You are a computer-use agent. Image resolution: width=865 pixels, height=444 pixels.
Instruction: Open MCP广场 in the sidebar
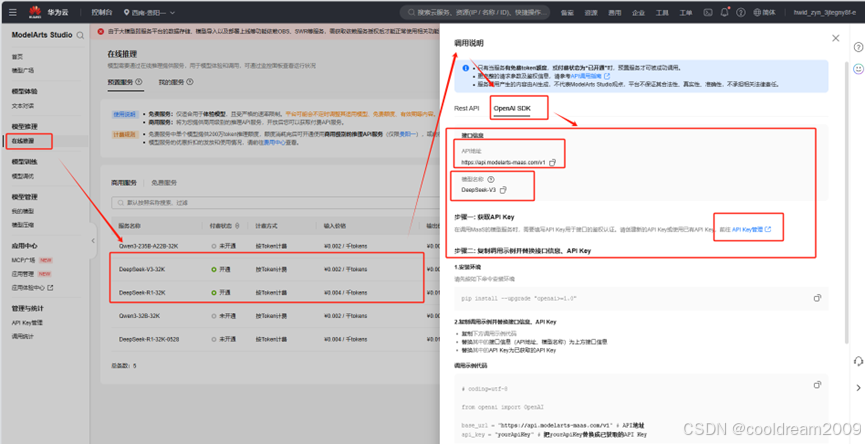(x=24, y=260)
